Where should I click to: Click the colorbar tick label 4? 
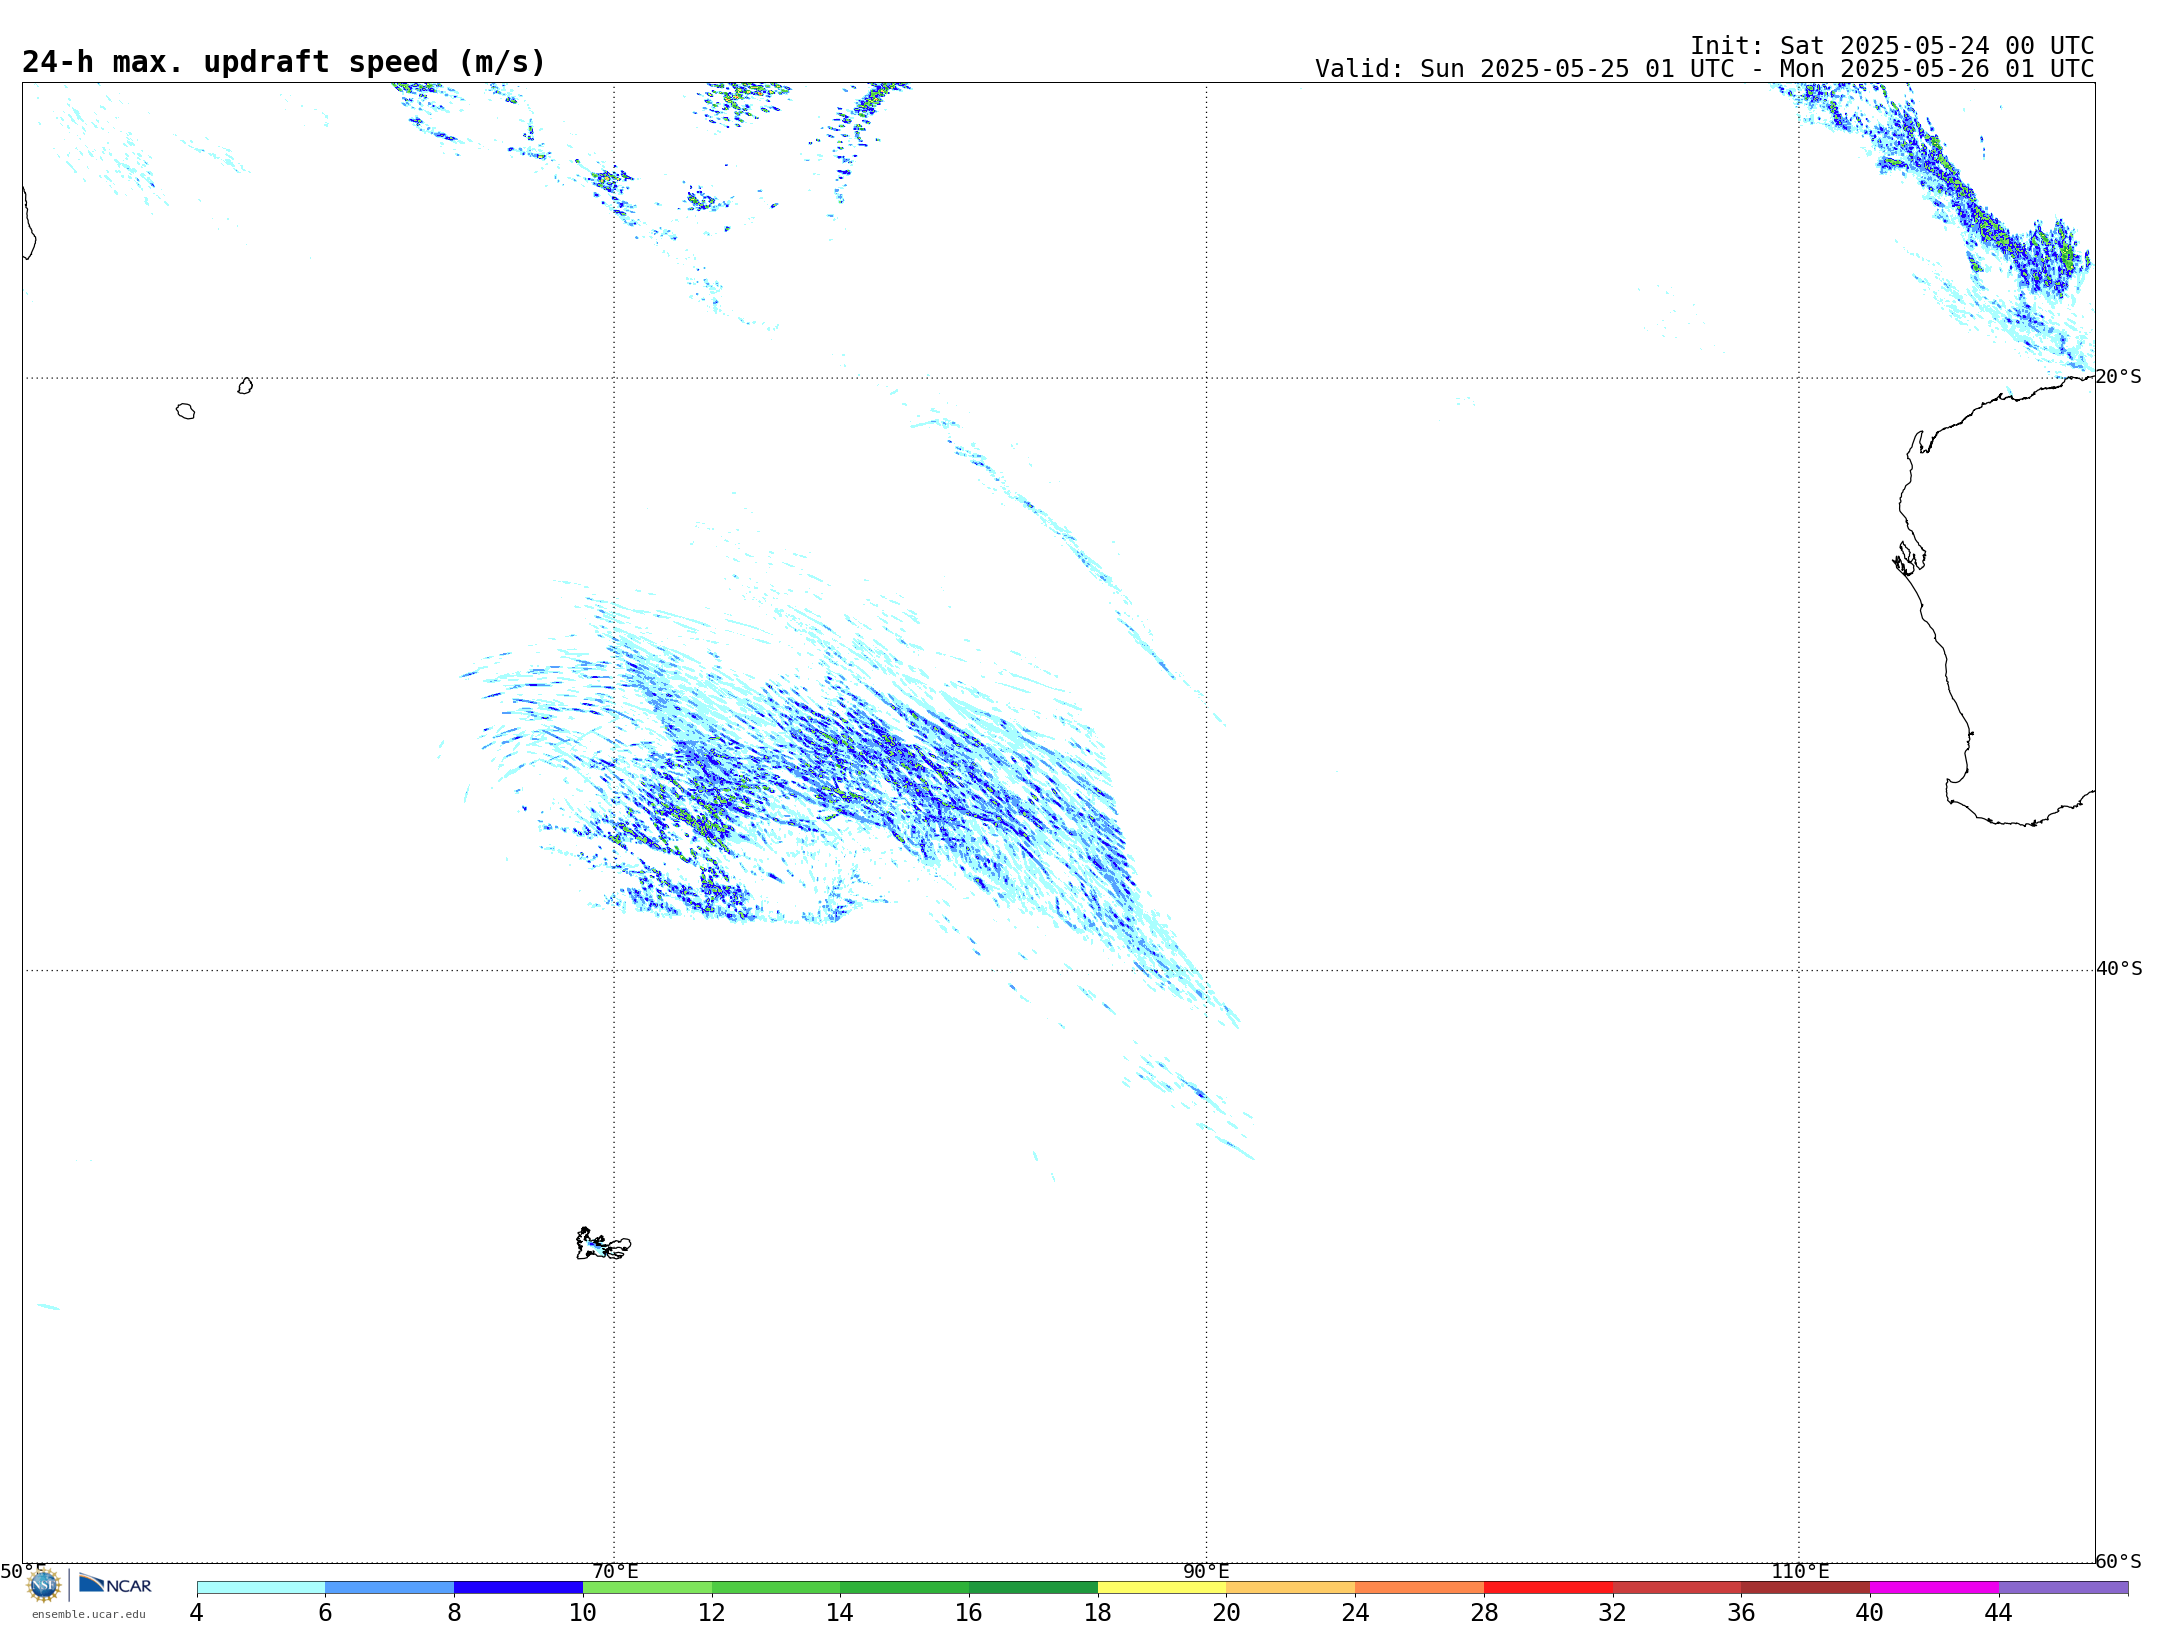197,1612
